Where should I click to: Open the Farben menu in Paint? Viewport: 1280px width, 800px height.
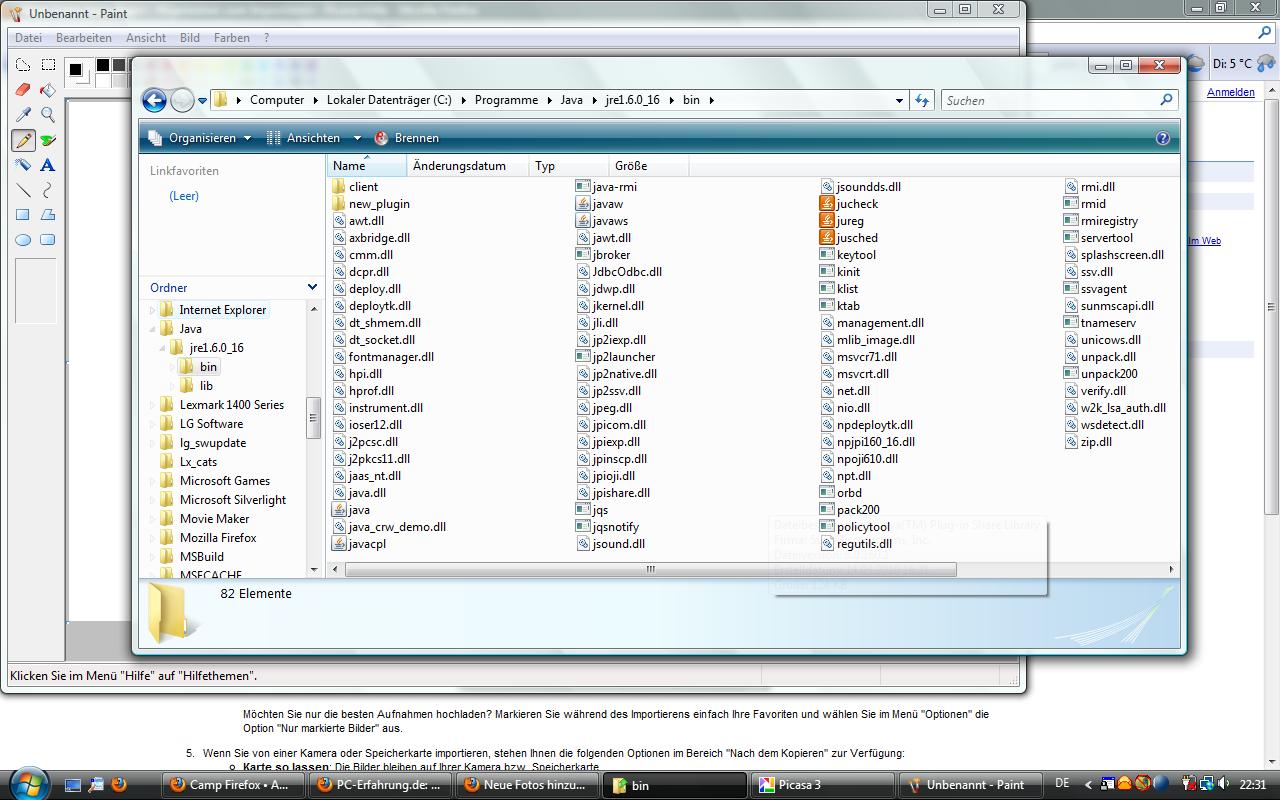[232, 38]
